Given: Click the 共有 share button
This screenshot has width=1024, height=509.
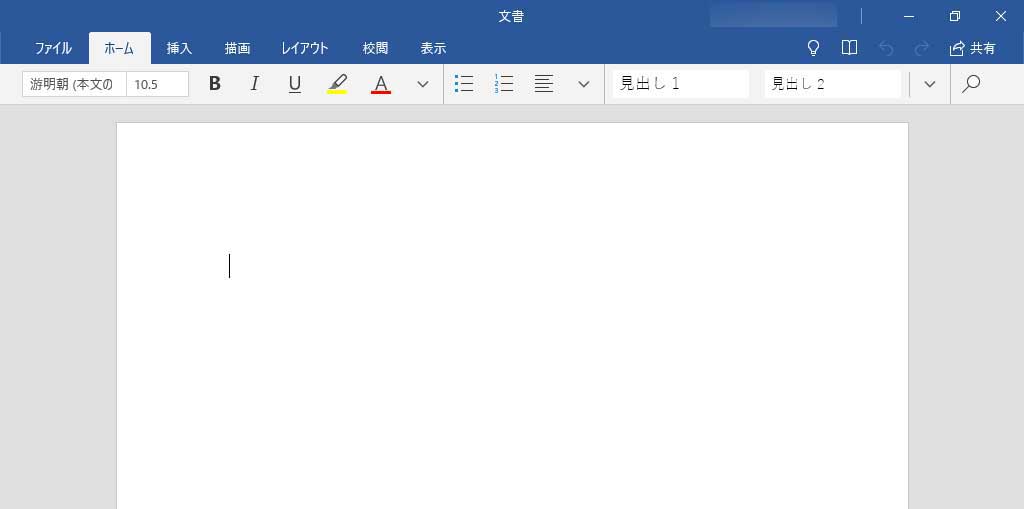Looking at the screenshot, I should (973, 48).
